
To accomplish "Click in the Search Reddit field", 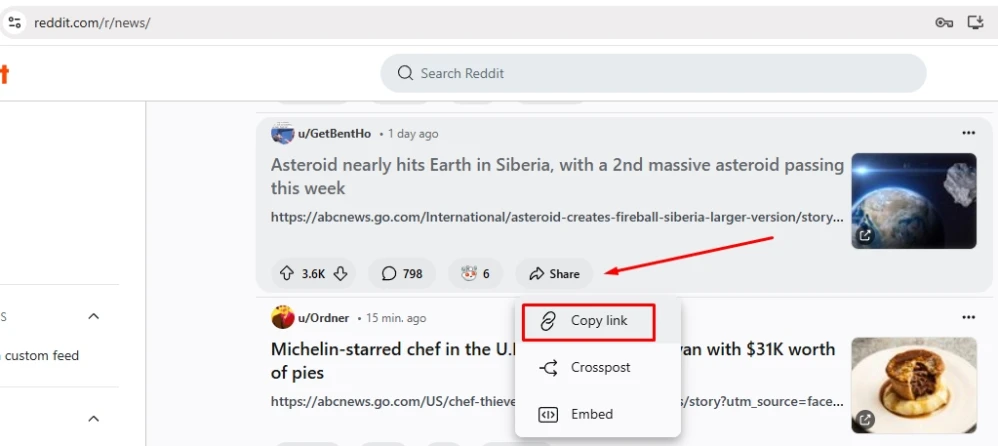I will tap(653, 73).
